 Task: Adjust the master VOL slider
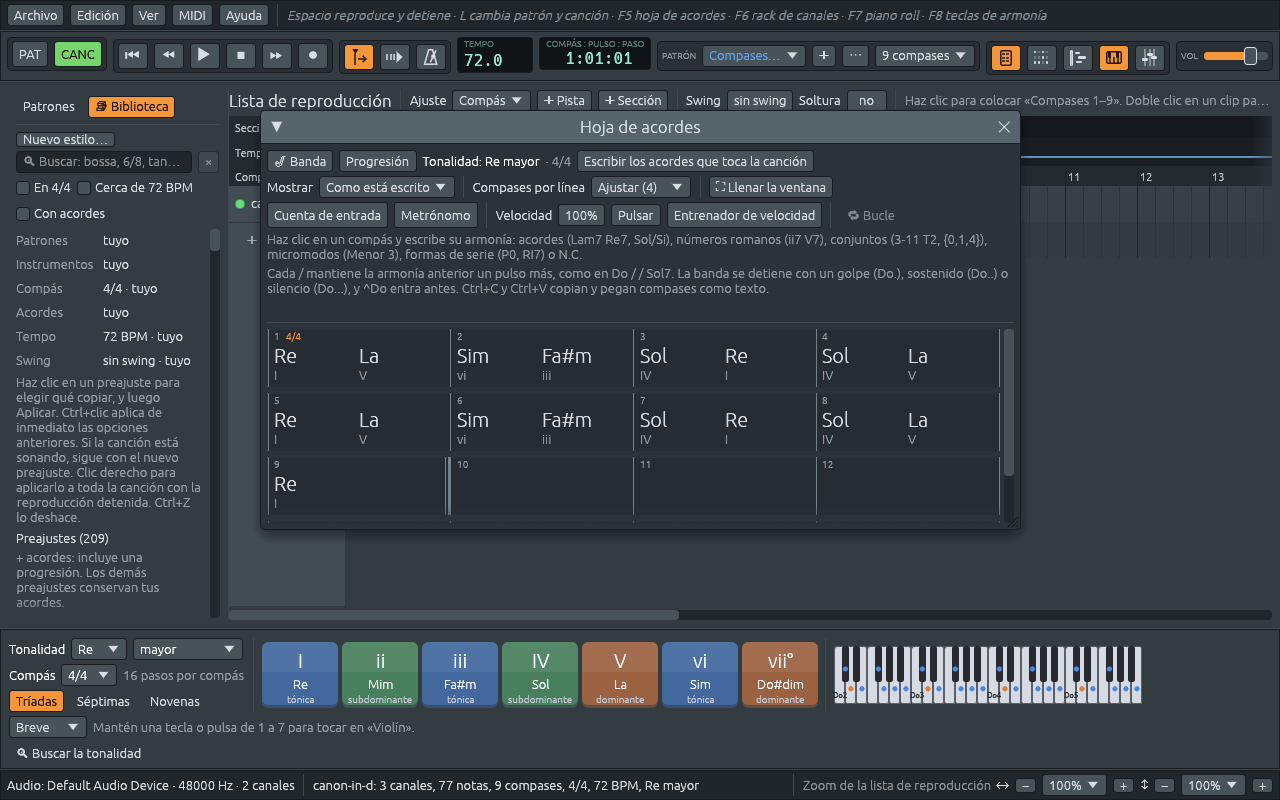(1230, 56)
